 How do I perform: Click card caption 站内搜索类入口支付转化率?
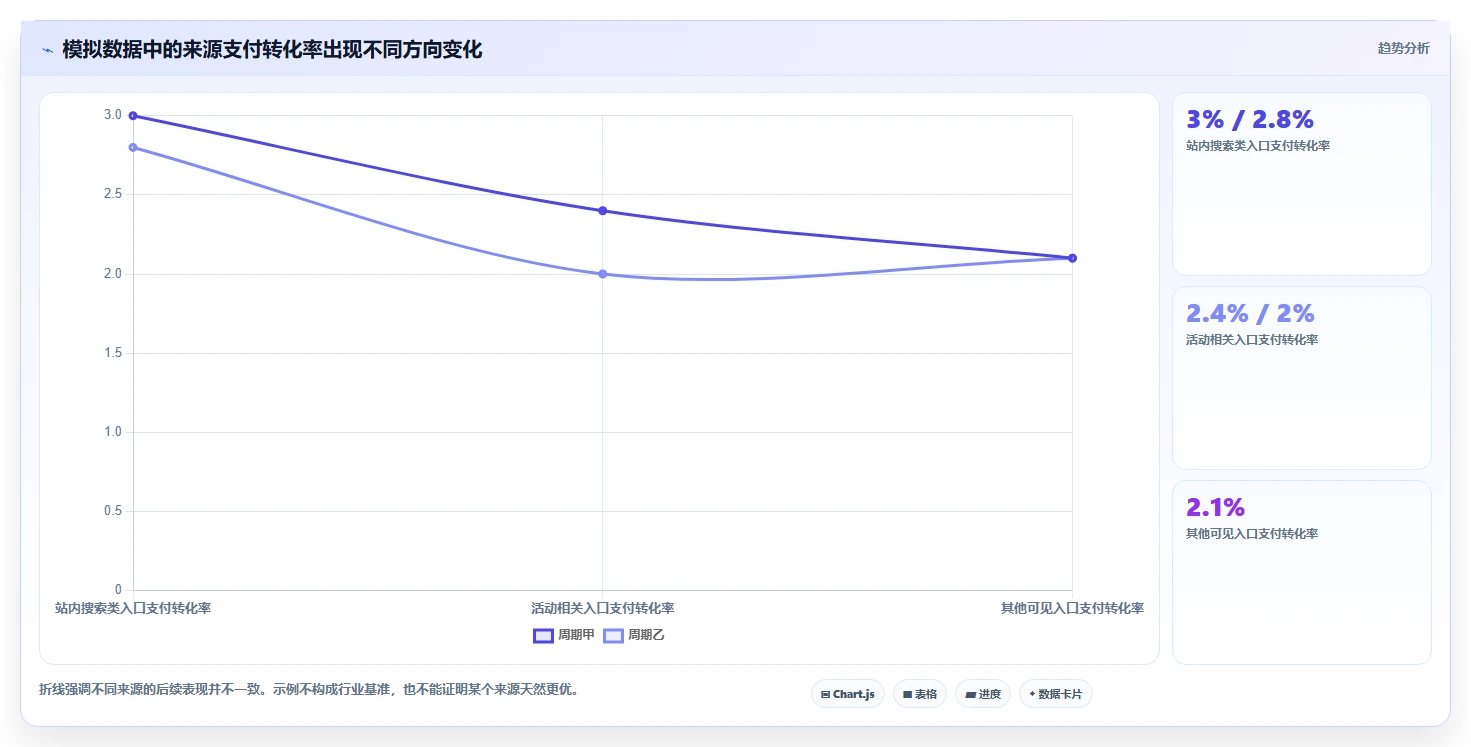coord(1258,146)
